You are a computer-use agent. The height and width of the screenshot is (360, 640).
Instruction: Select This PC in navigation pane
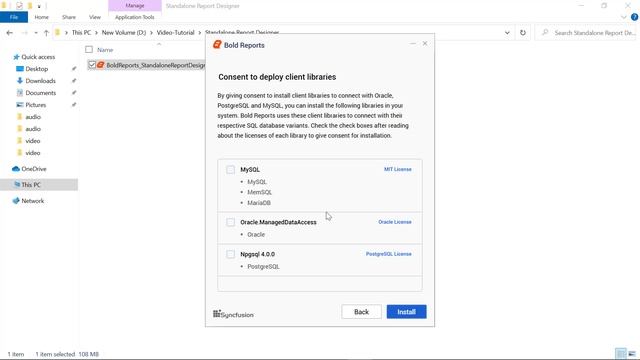[x=31, y=184]
